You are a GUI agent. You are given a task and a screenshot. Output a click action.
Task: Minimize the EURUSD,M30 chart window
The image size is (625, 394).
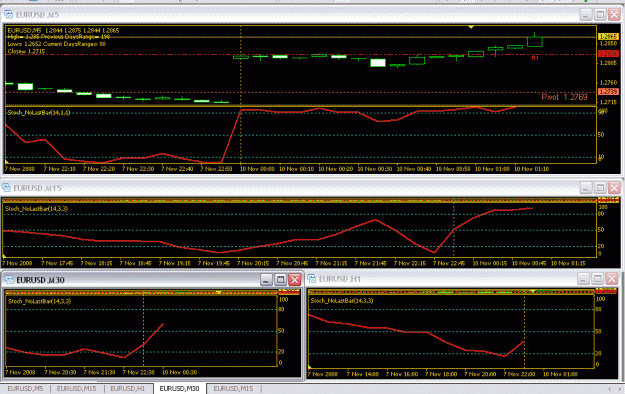pos(266,280)
